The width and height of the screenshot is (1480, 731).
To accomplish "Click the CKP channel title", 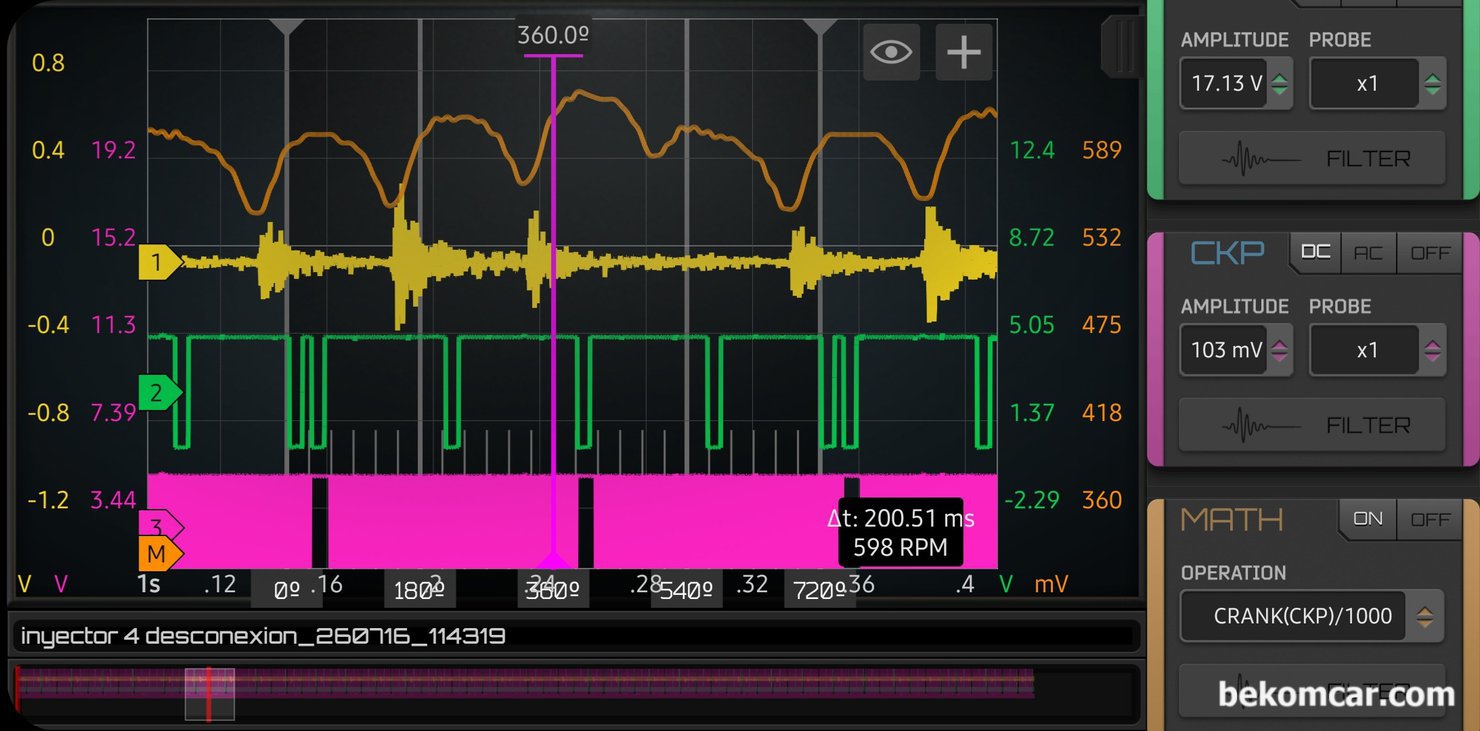I will click(1226, 253).
